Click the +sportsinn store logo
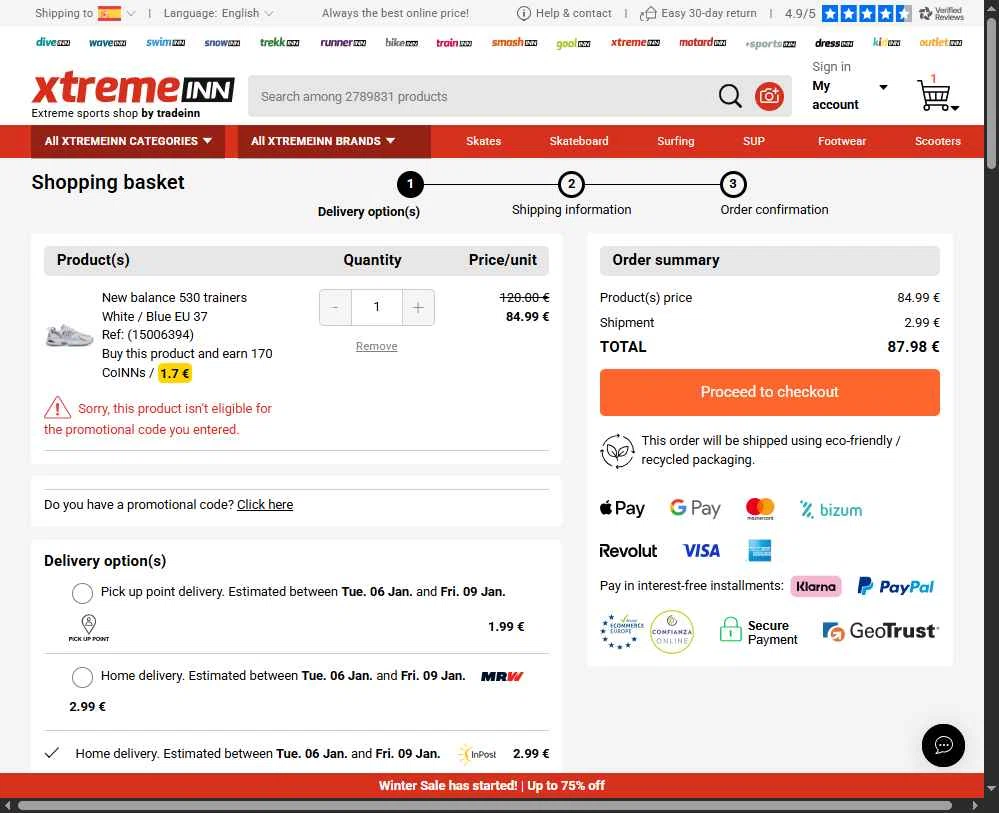The height and width of the screenshot is (813, 999). click(770, 43)
